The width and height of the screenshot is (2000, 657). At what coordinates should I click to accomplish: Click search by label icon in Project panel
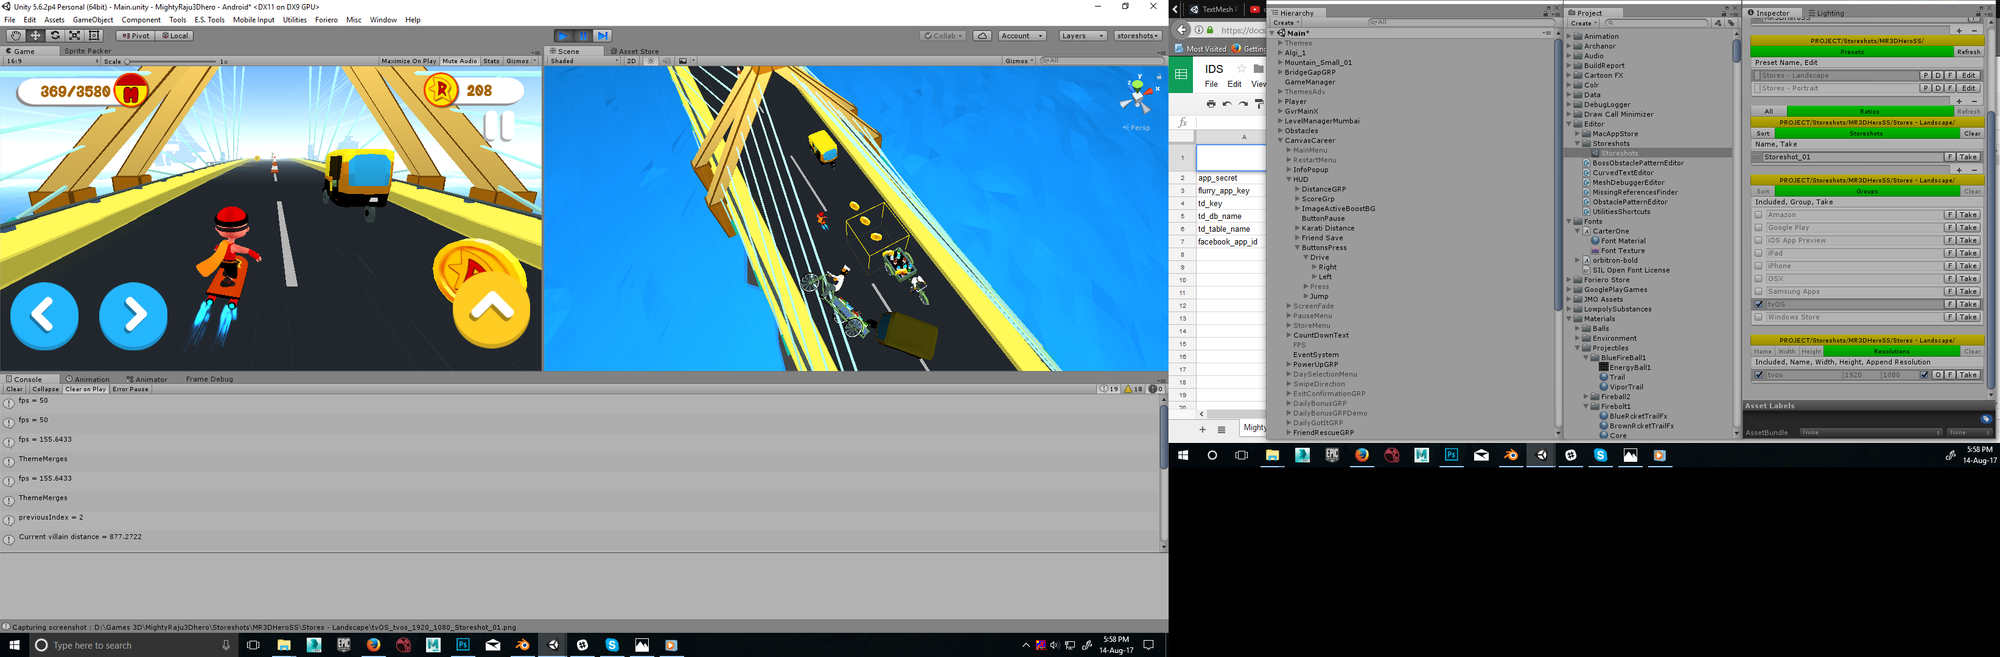1731,23
